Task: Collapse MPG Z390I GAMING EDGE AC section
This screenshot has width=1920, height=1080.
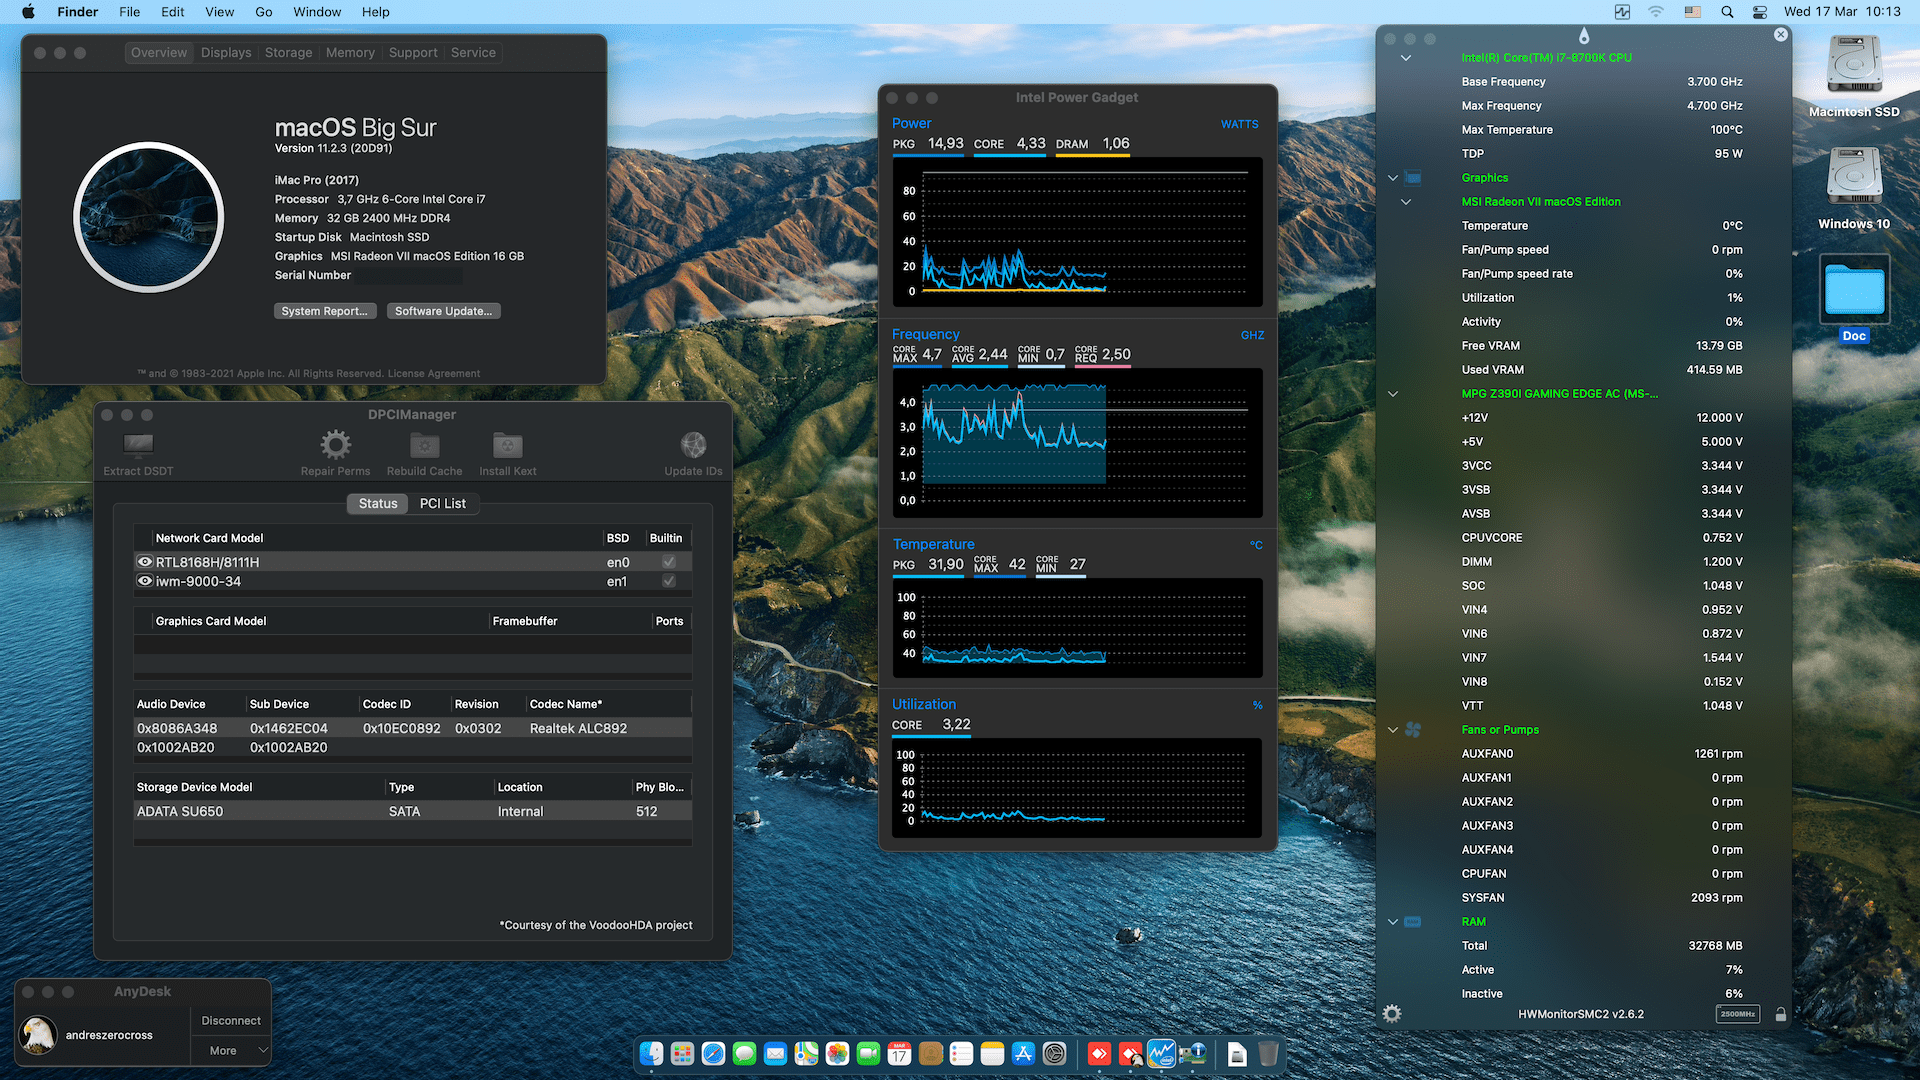Action: [x=1393, y=394]
